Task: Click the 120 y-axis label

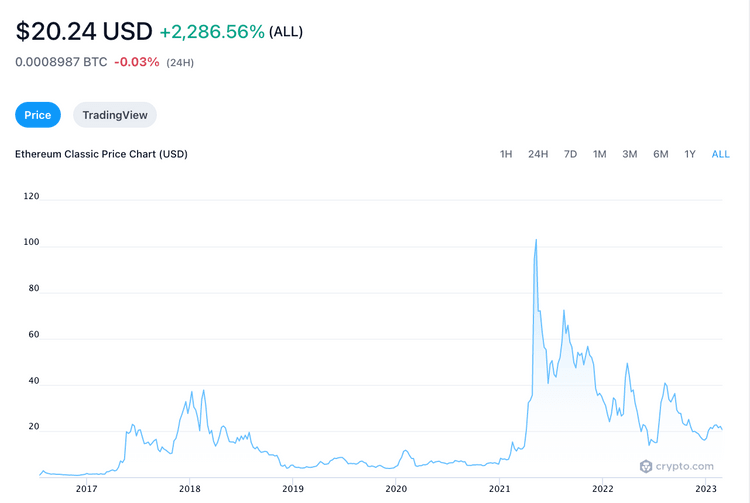Action: pos(32,196)
